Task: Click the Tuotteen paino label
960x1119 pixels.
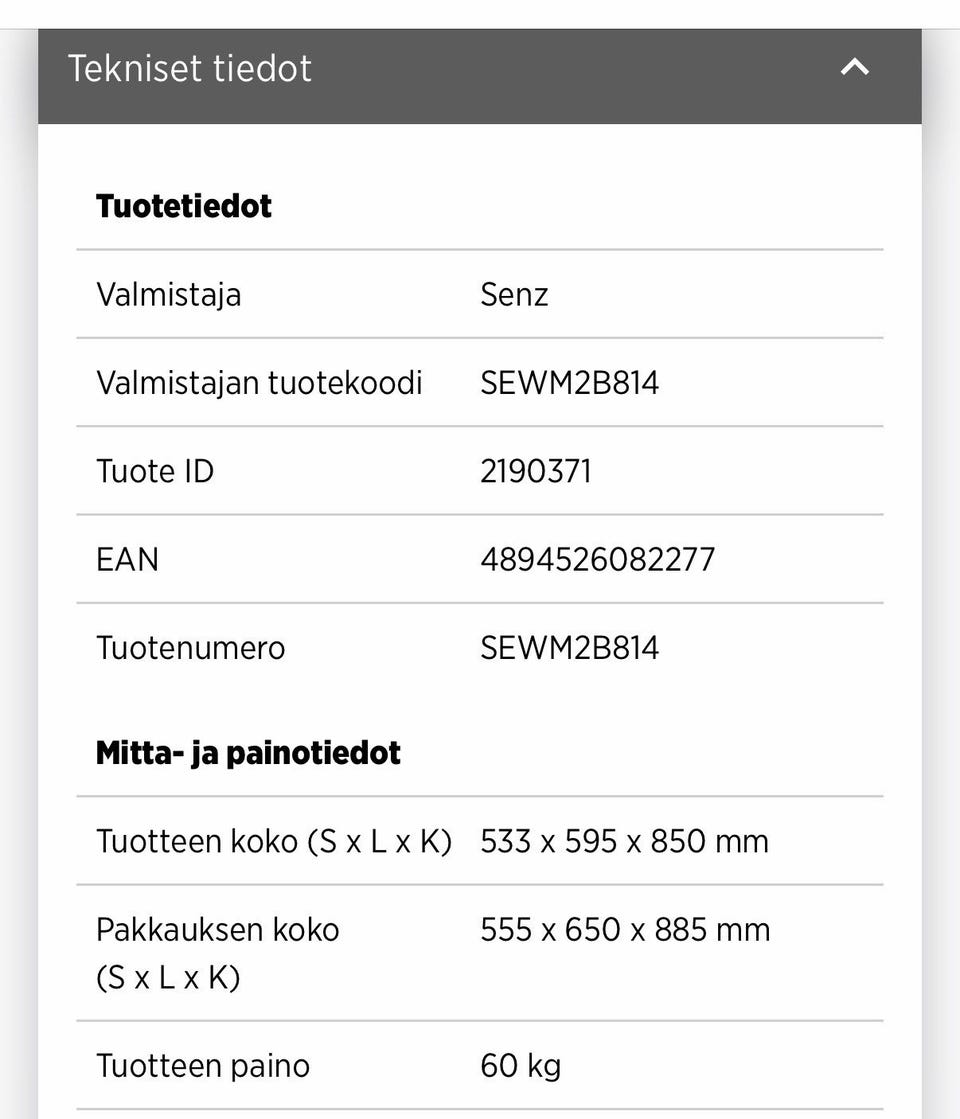Action: pos(203,1066)
